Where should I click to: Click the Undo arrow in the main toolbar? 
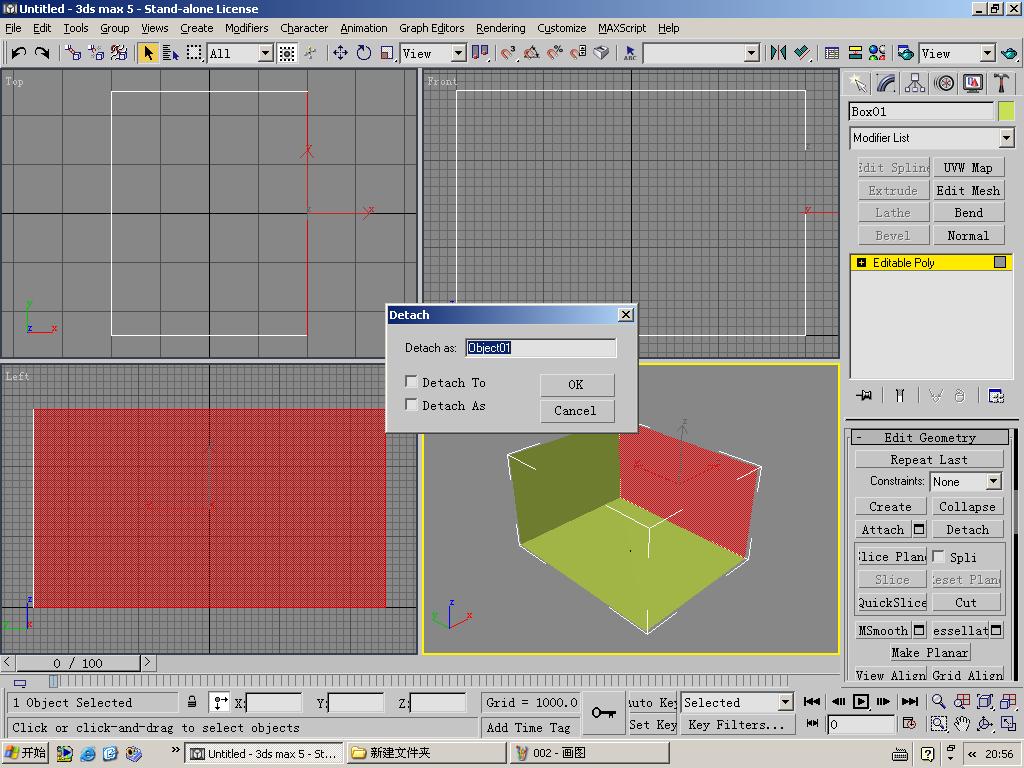(x=18, y=53)
